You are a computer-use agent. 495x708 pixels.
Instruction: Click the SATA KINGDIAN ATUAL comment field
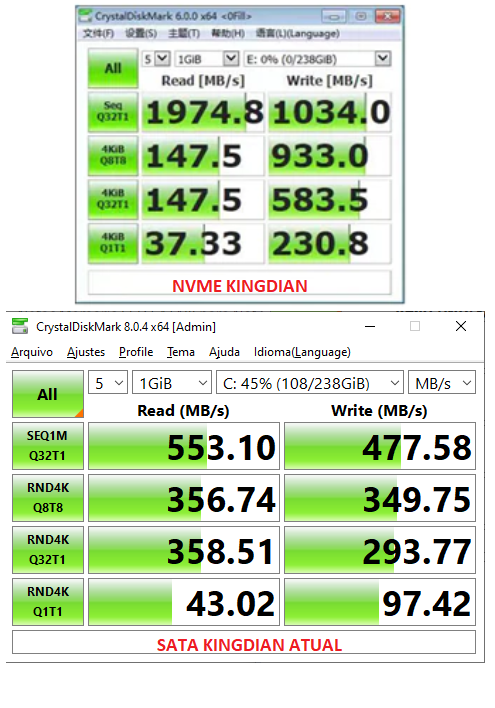[x=244, y=642]
